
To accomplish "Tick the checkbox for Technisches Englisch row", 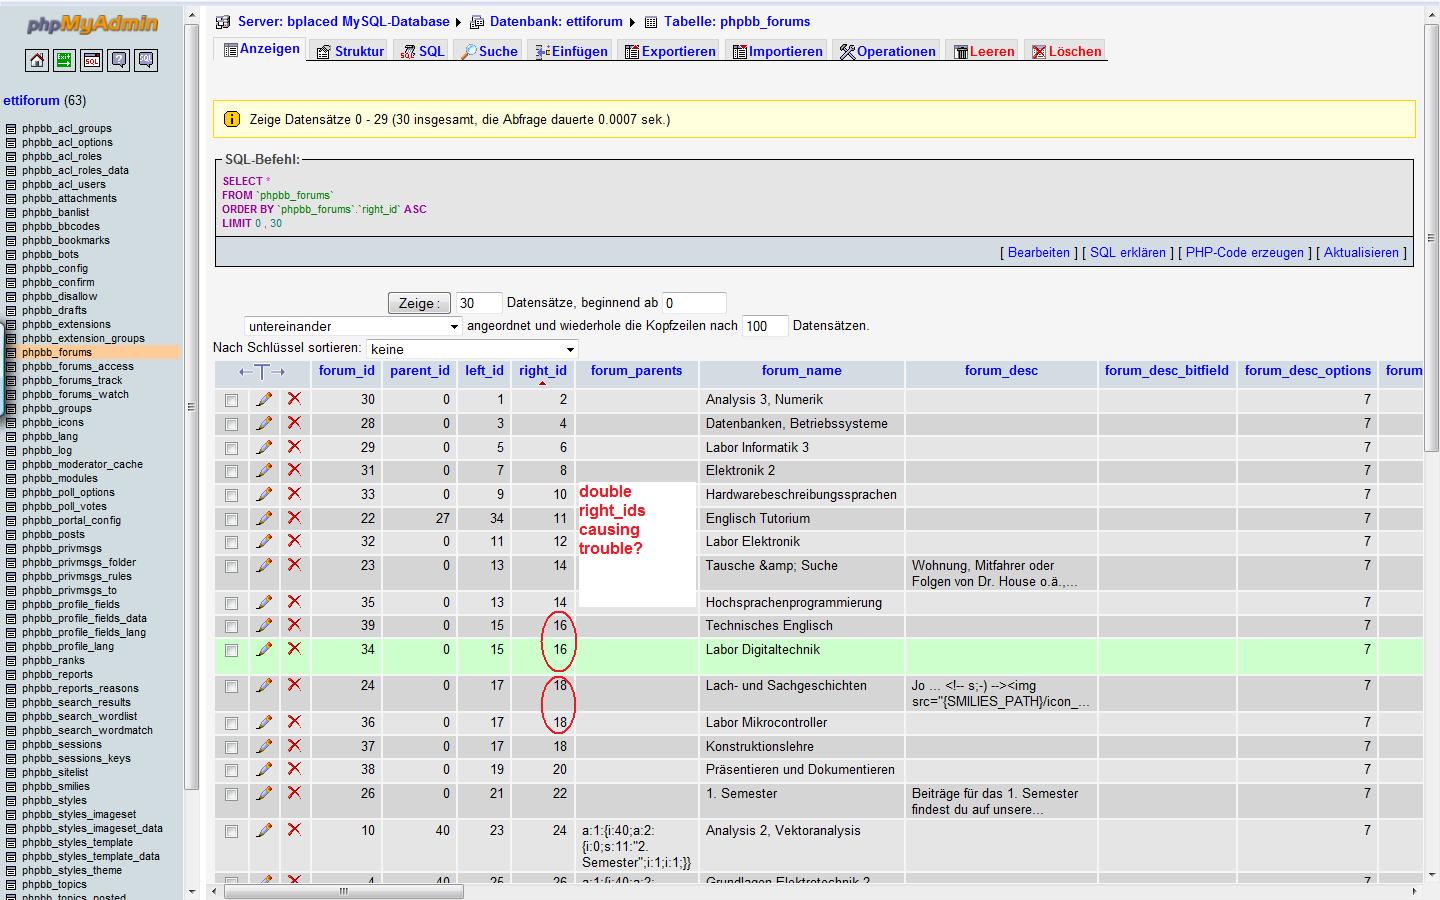I will (232, 626).
